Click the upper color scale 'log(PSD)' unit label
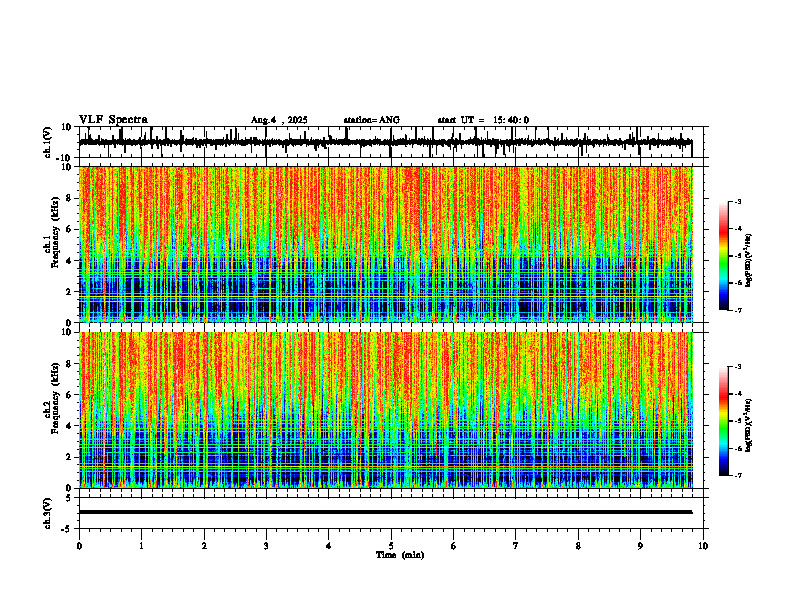This screenshot has width=792, height=612. pyautogui.click(x=749, y=261)
